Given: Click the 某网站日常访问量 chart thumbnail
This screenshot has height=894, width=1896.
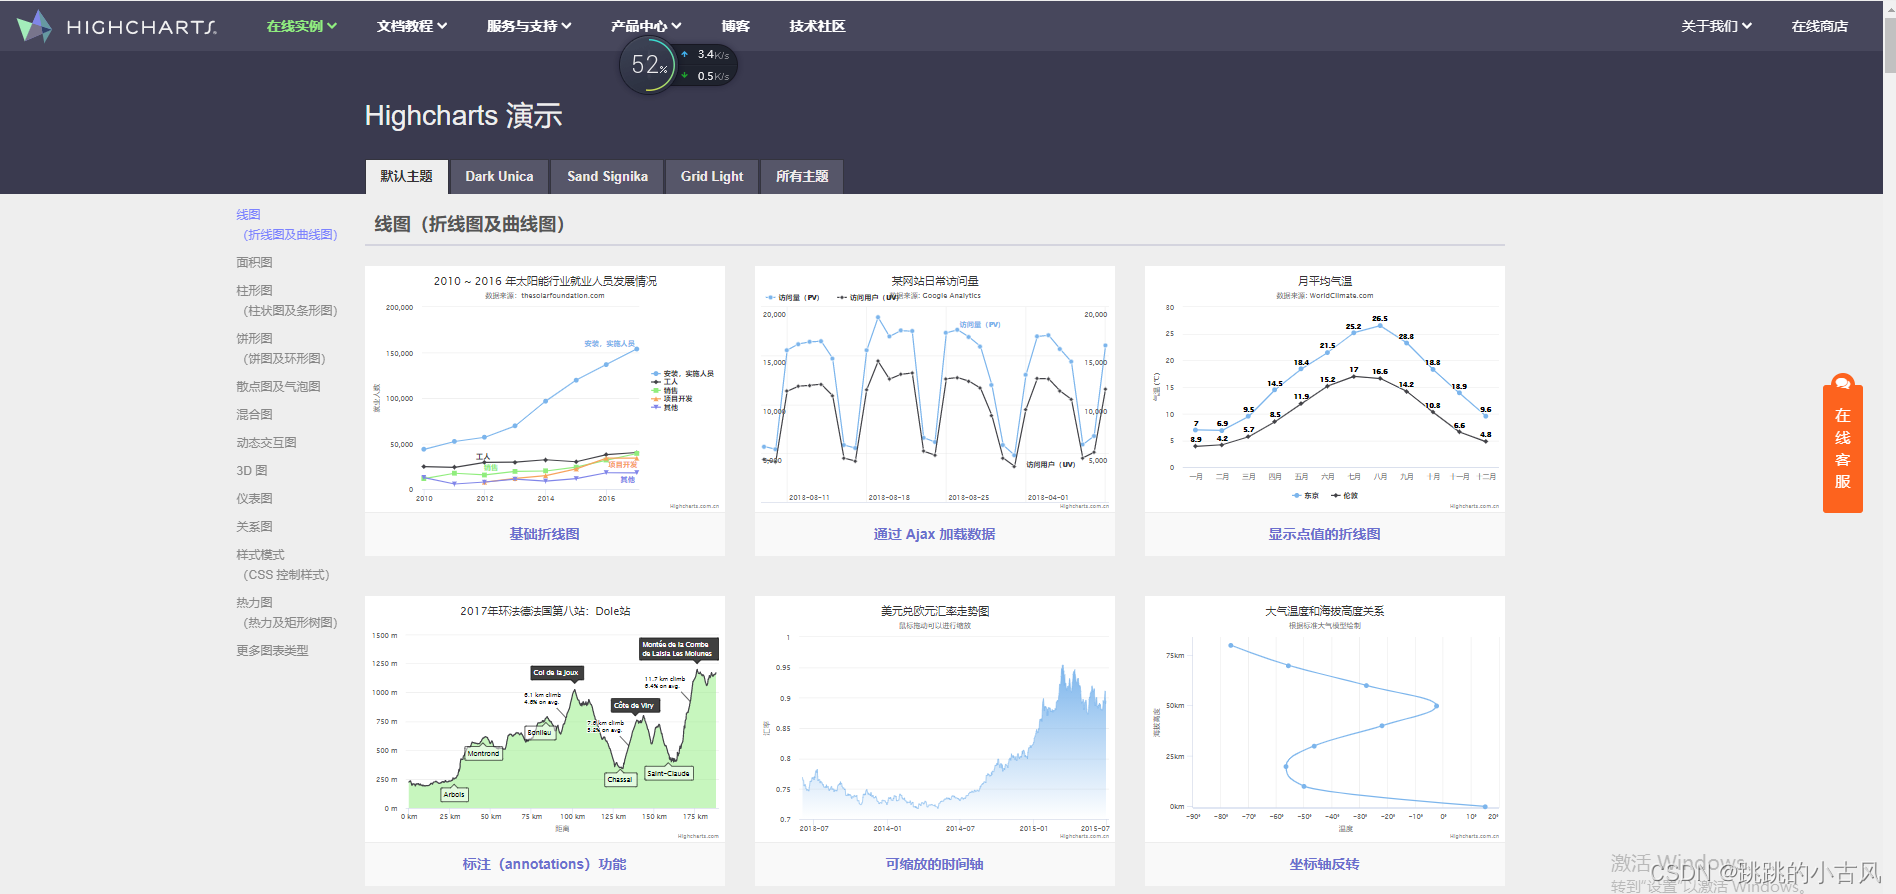Looking at the screenshot, I should point(935,389).
